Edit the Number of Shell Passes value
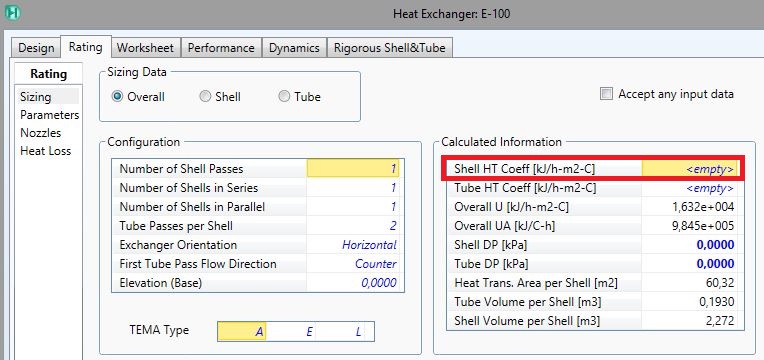Viewport: 764px width, 360px height. point(353,169)
